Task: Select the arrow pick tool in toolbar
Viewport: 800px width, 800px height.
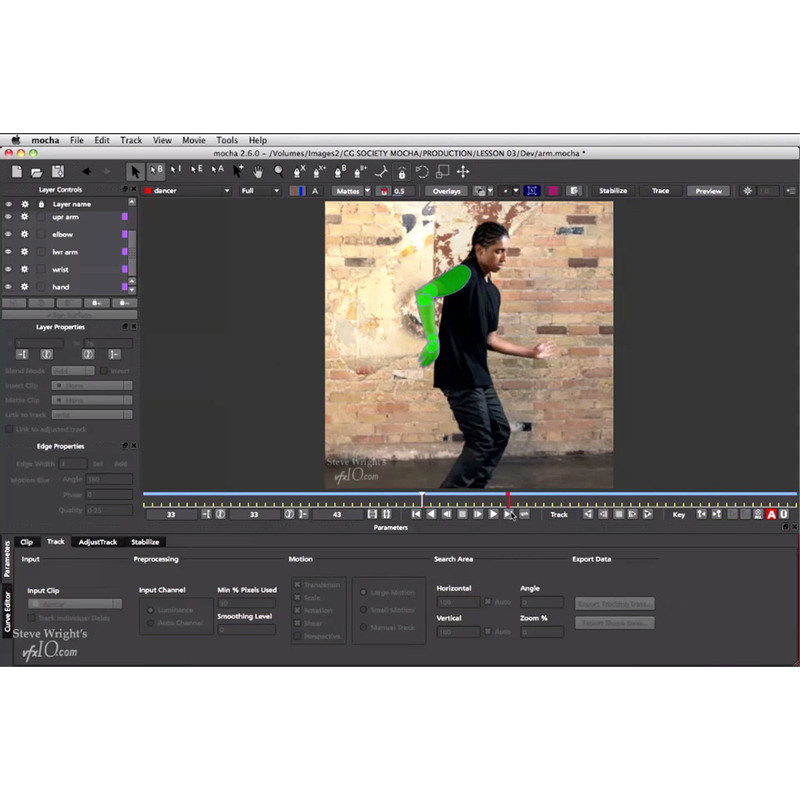Action: coord(136,171)
